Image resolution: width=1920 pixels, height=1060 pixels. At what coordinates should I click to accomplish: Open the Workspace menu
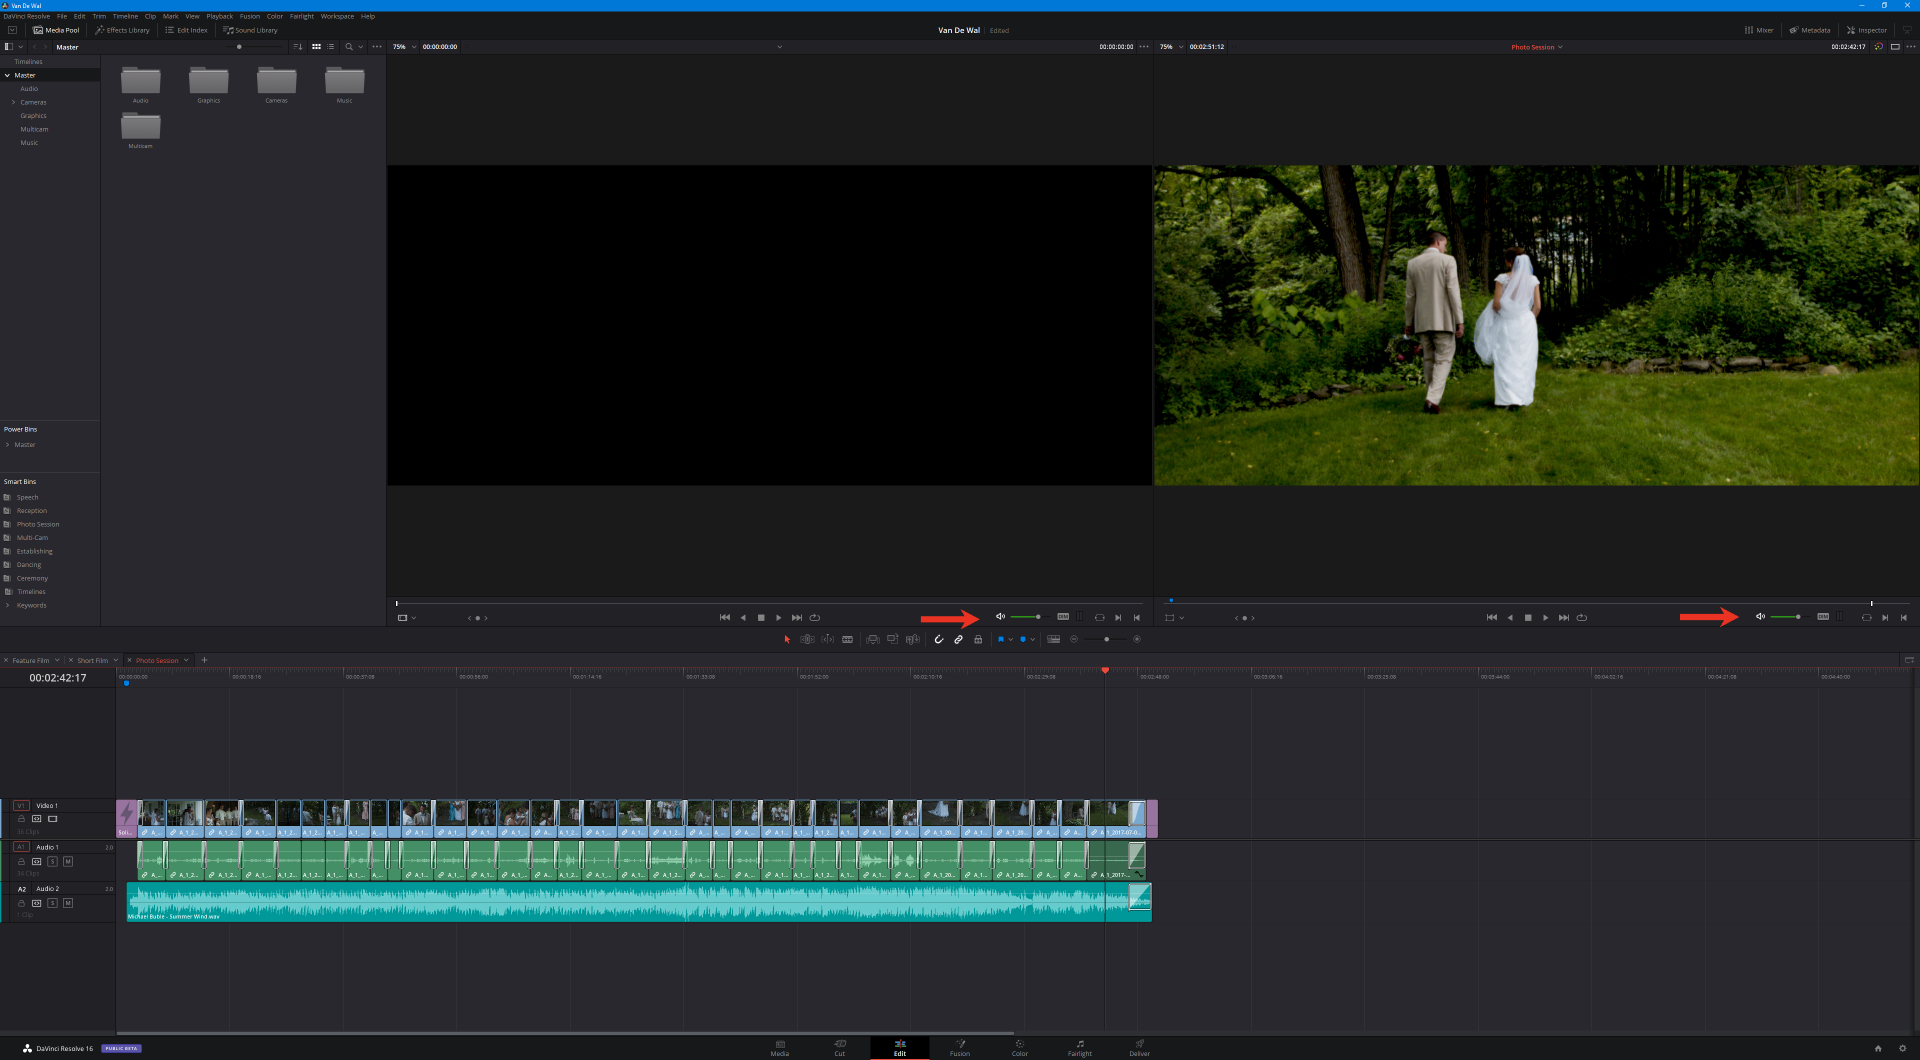[x=337, y=16]
